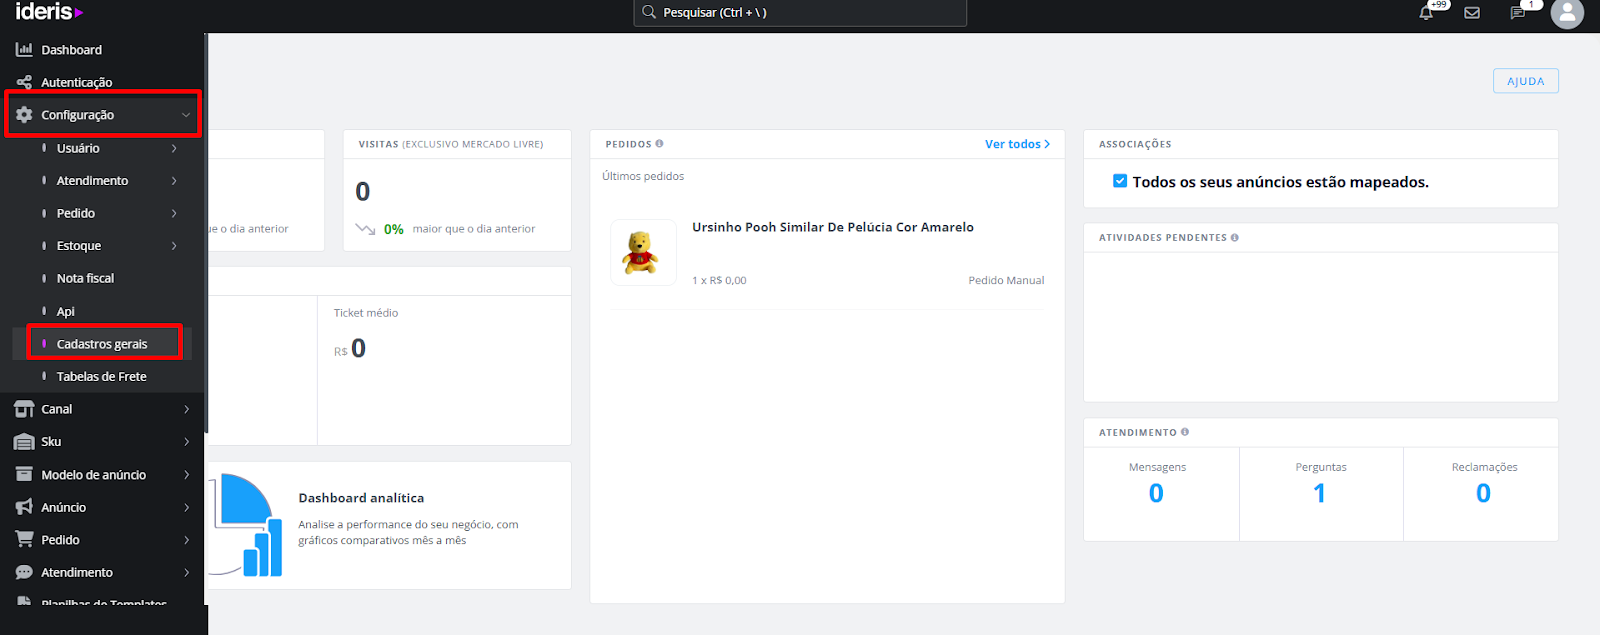
Task: Click the Pedido Manual label
Action: point(1006,280)
